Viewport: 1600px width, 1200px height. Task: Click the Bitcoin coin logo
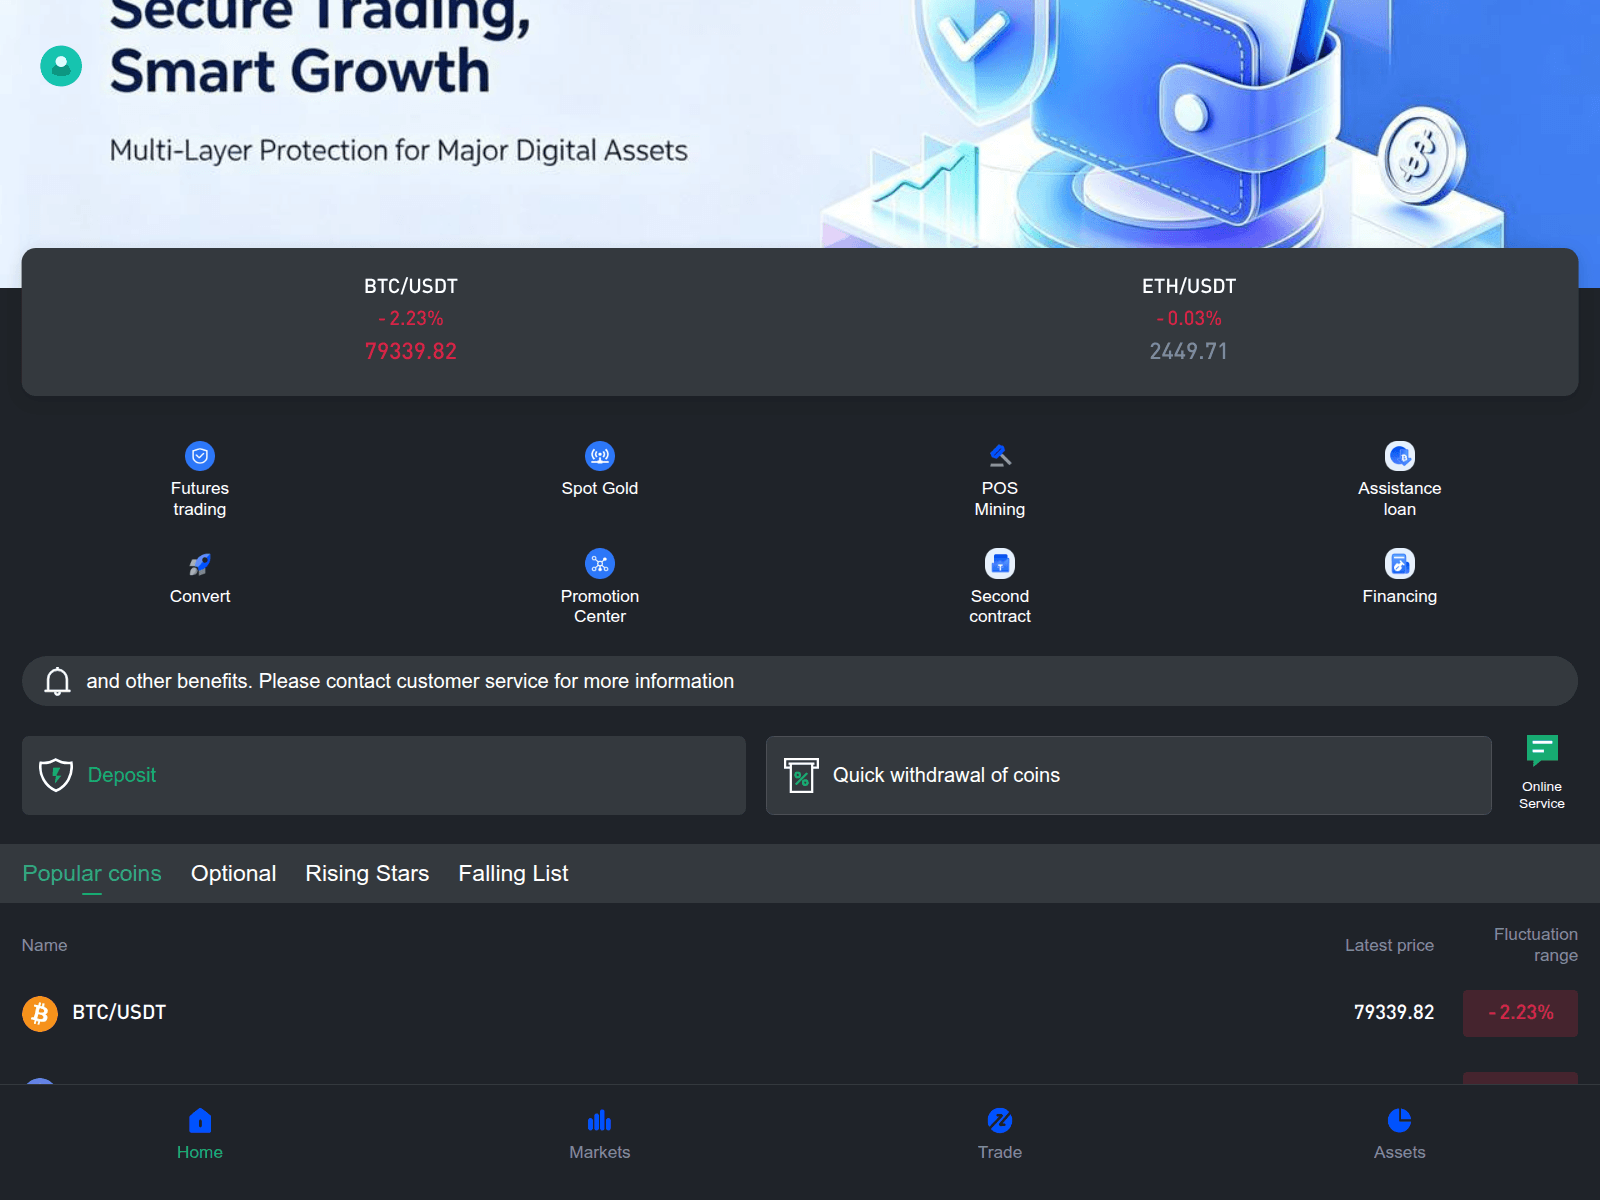point(40,1013)
